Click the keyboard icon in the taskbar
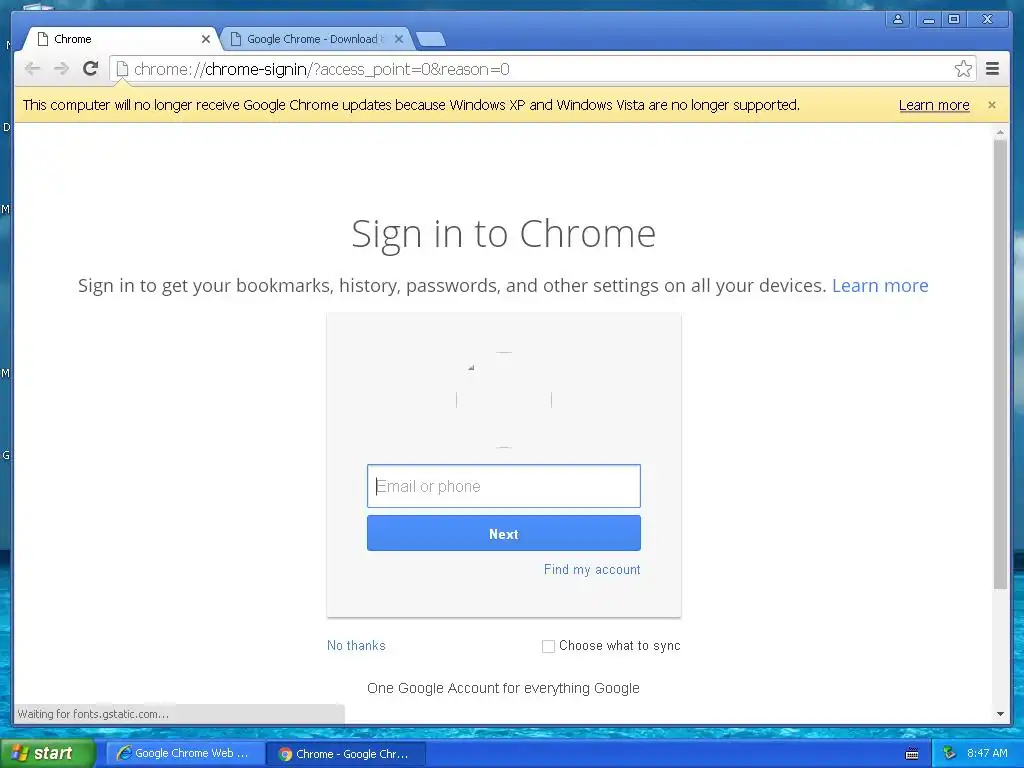1024x768 pixels. pos(912,754)
